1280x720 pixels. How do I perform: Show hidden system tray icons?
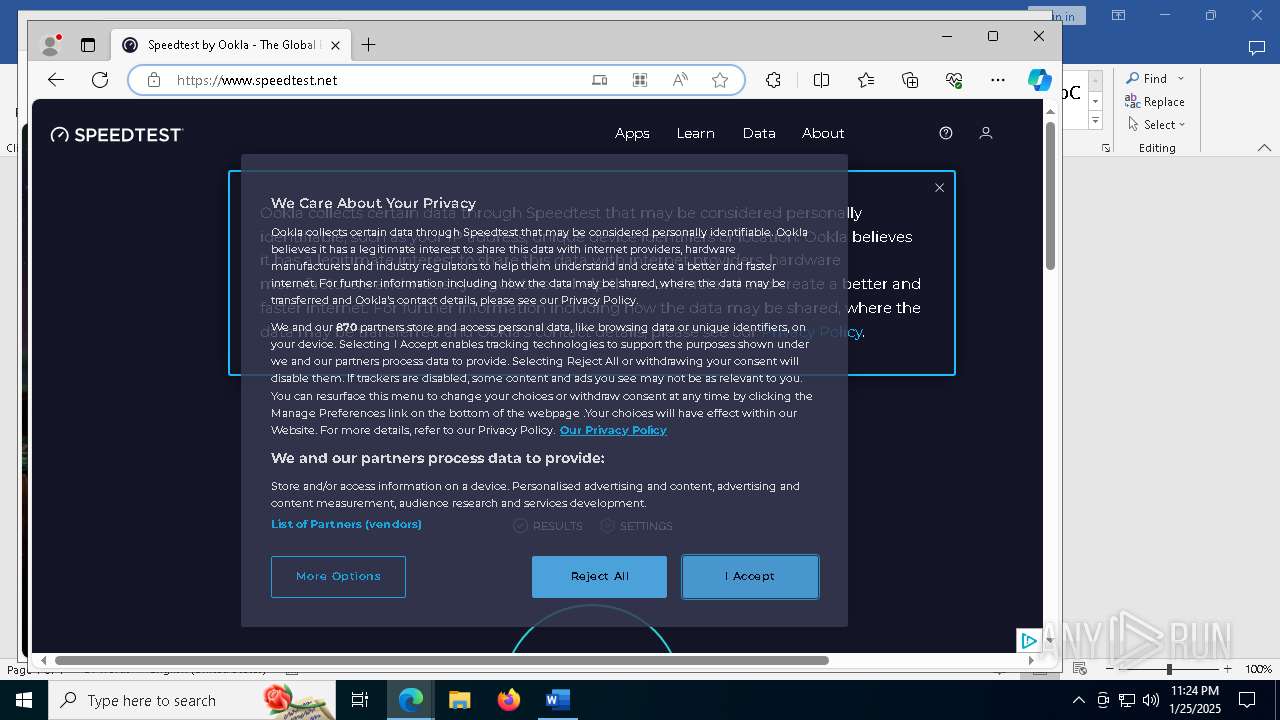click(1078, 700)
